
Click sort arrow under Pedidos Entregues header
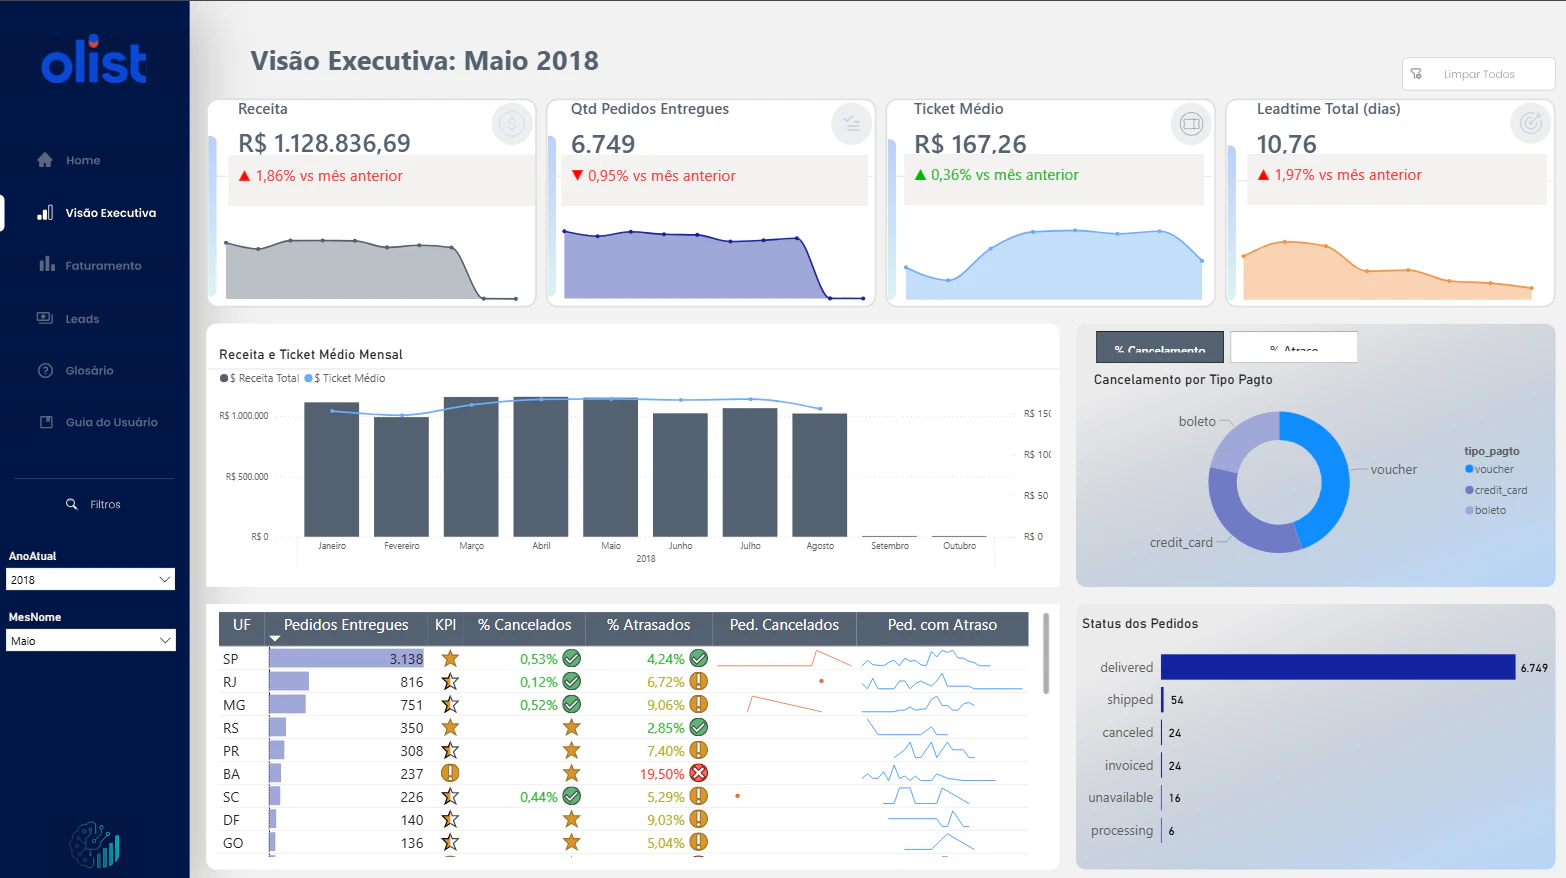[275, 638]
